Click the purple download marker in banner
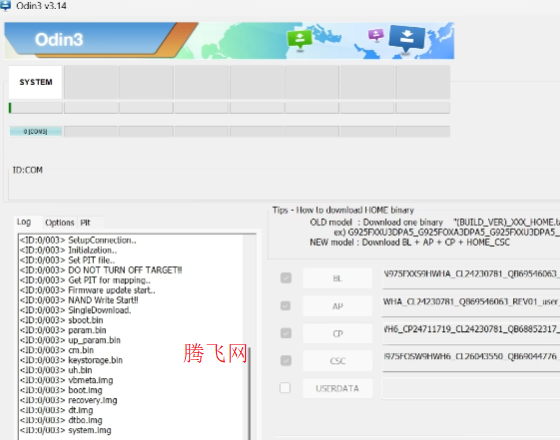This screenshot has height=440, width=560. 376,35
